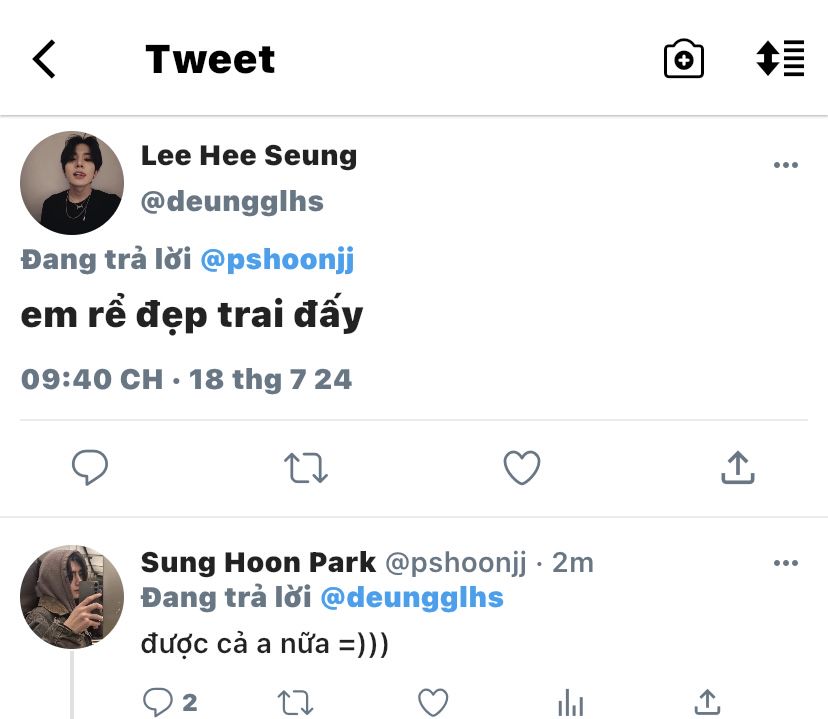The height and width of the screenshot is (719, 828).
Task: Open the @deungglhs mention in the reply
Action: (411, 598)
